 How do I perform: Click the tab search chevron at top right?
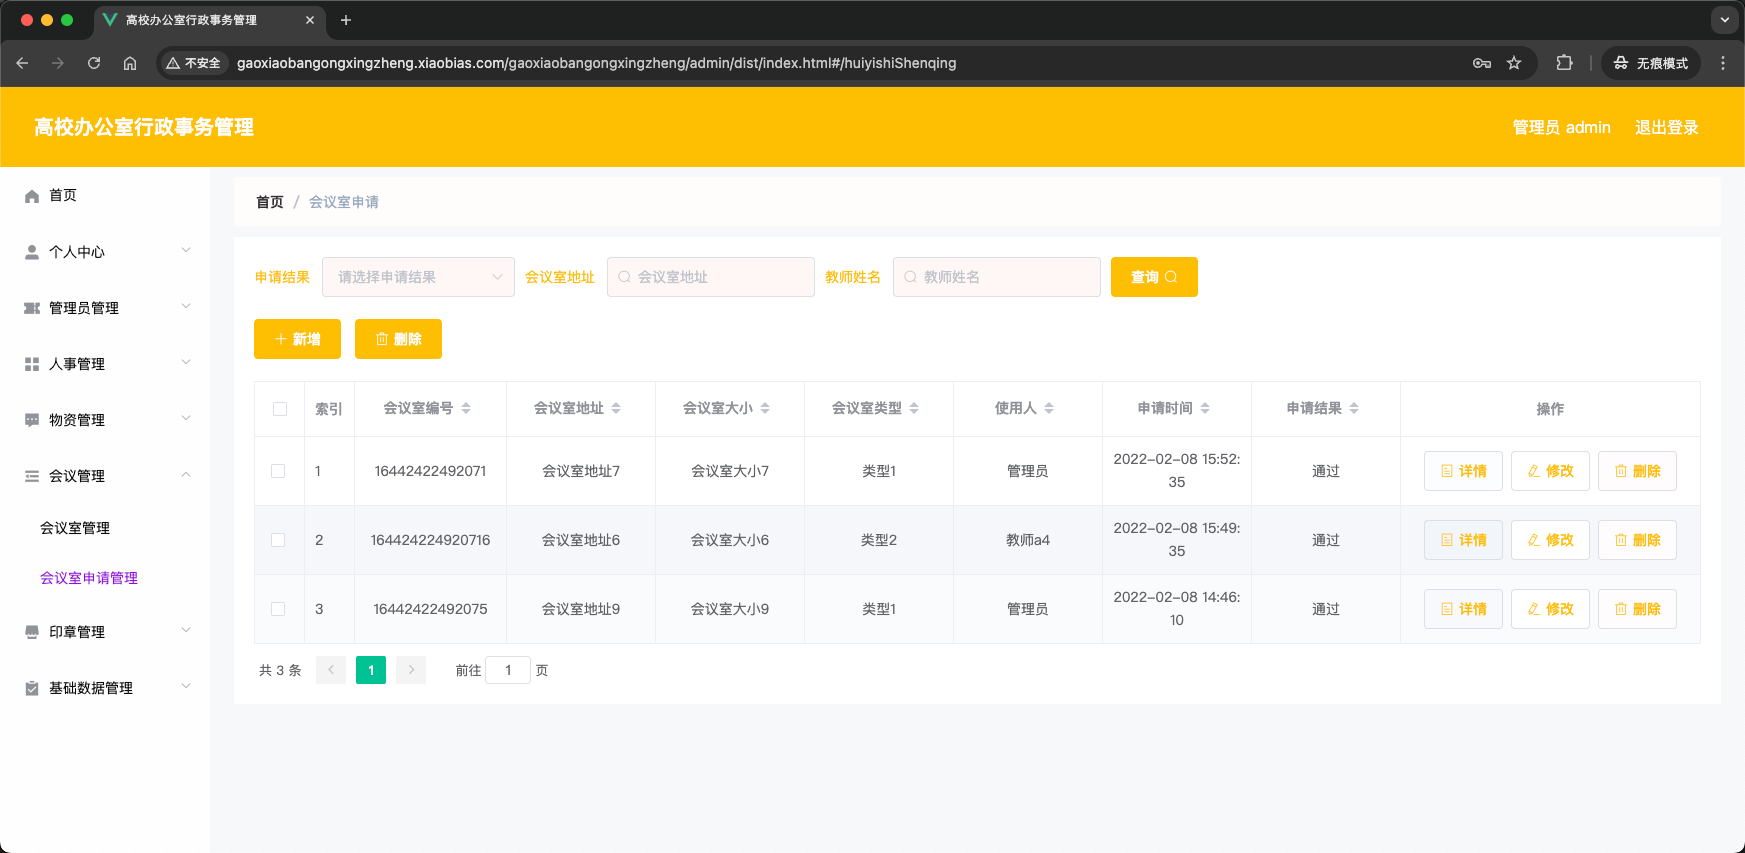click(x=1724, y=19)
